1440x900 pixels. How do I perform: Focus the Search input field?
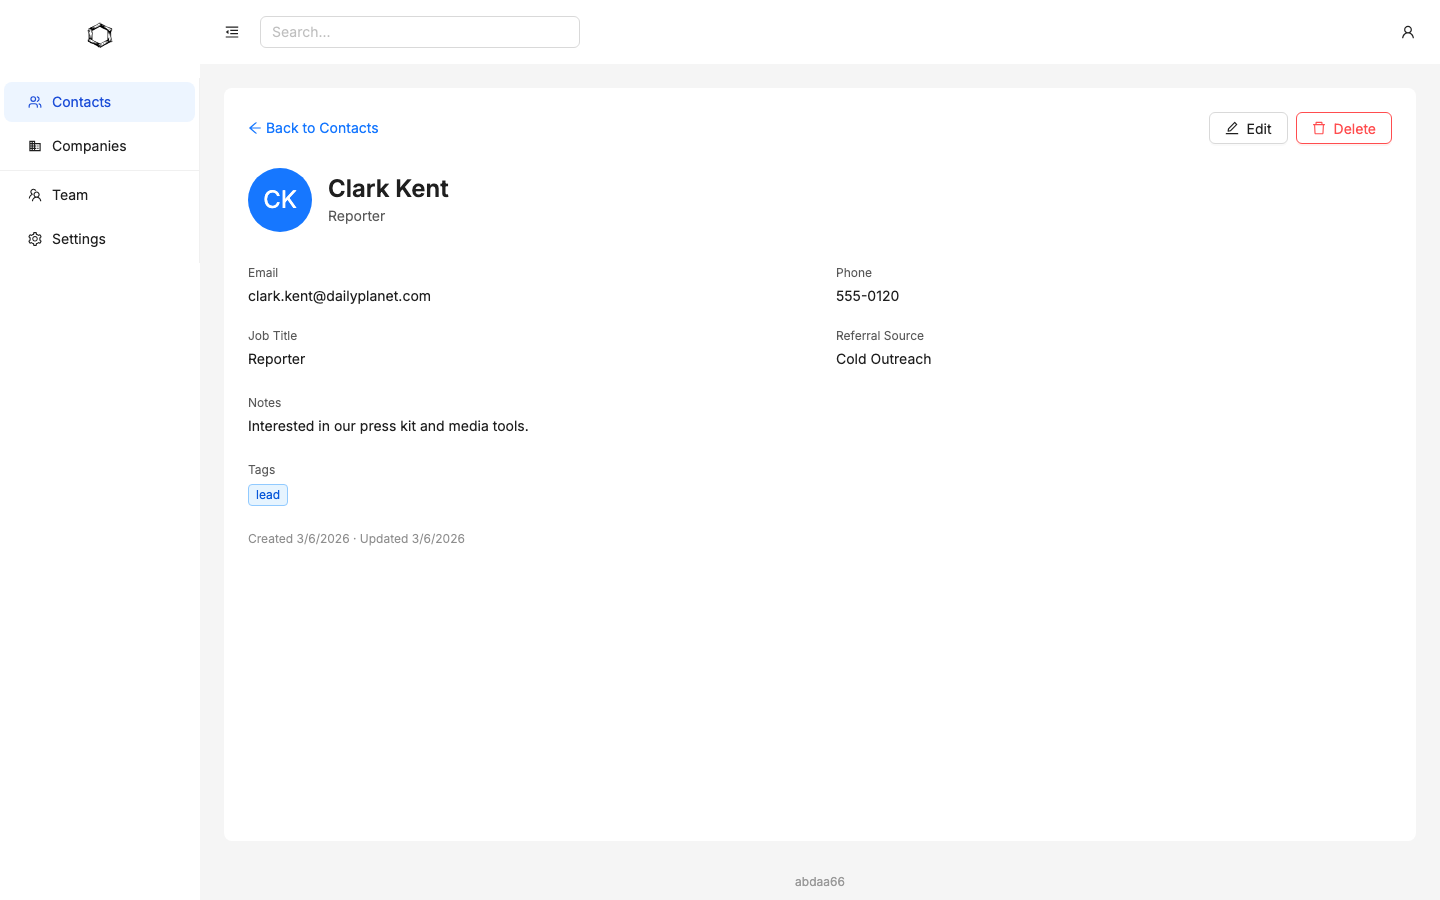pos(420,32)
